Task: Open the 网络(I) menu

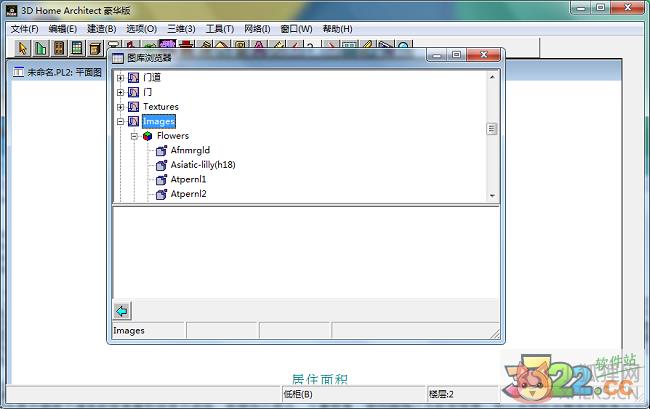Action: [x=257, y=29]
